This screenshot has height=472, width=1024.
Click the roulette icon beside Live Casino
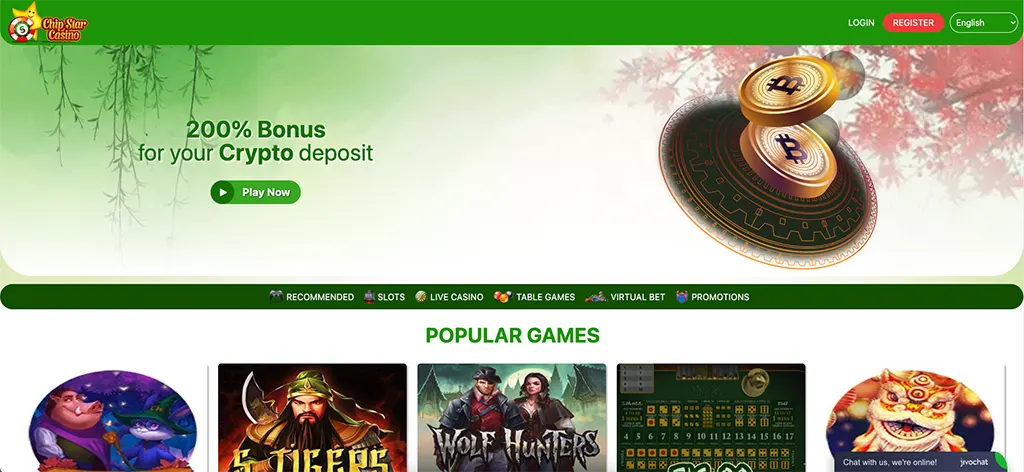click(x=421, y=296)
